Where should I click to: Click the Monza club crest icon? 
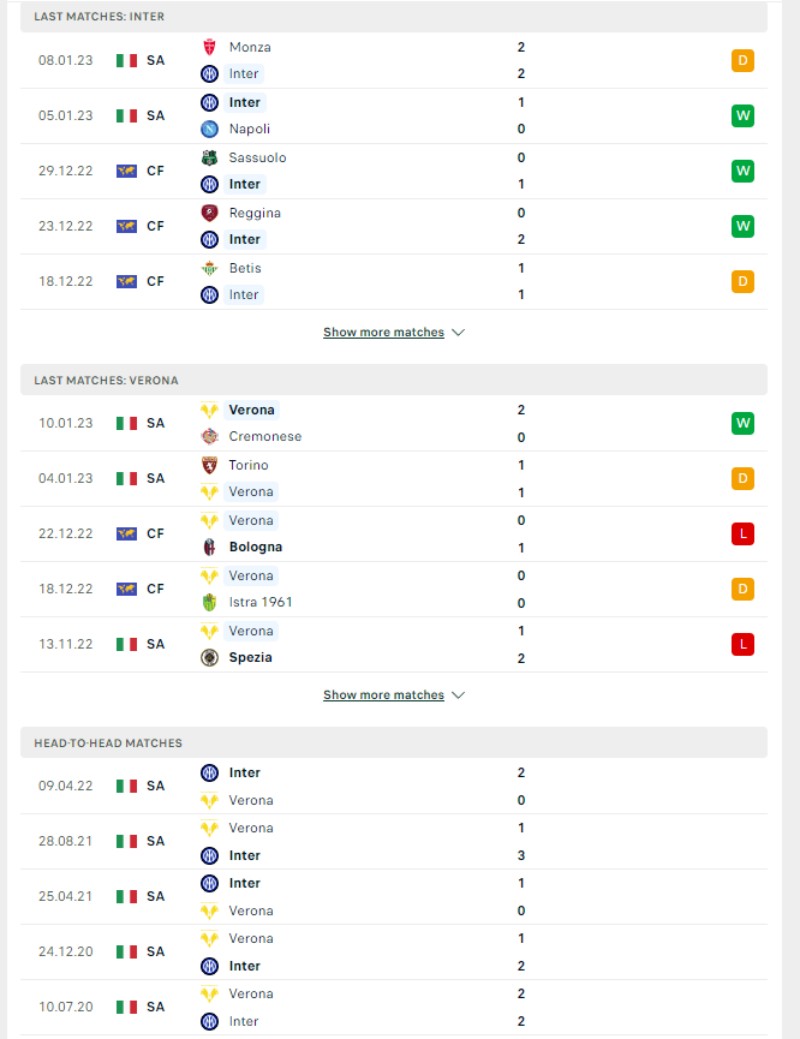pos(209,47)
